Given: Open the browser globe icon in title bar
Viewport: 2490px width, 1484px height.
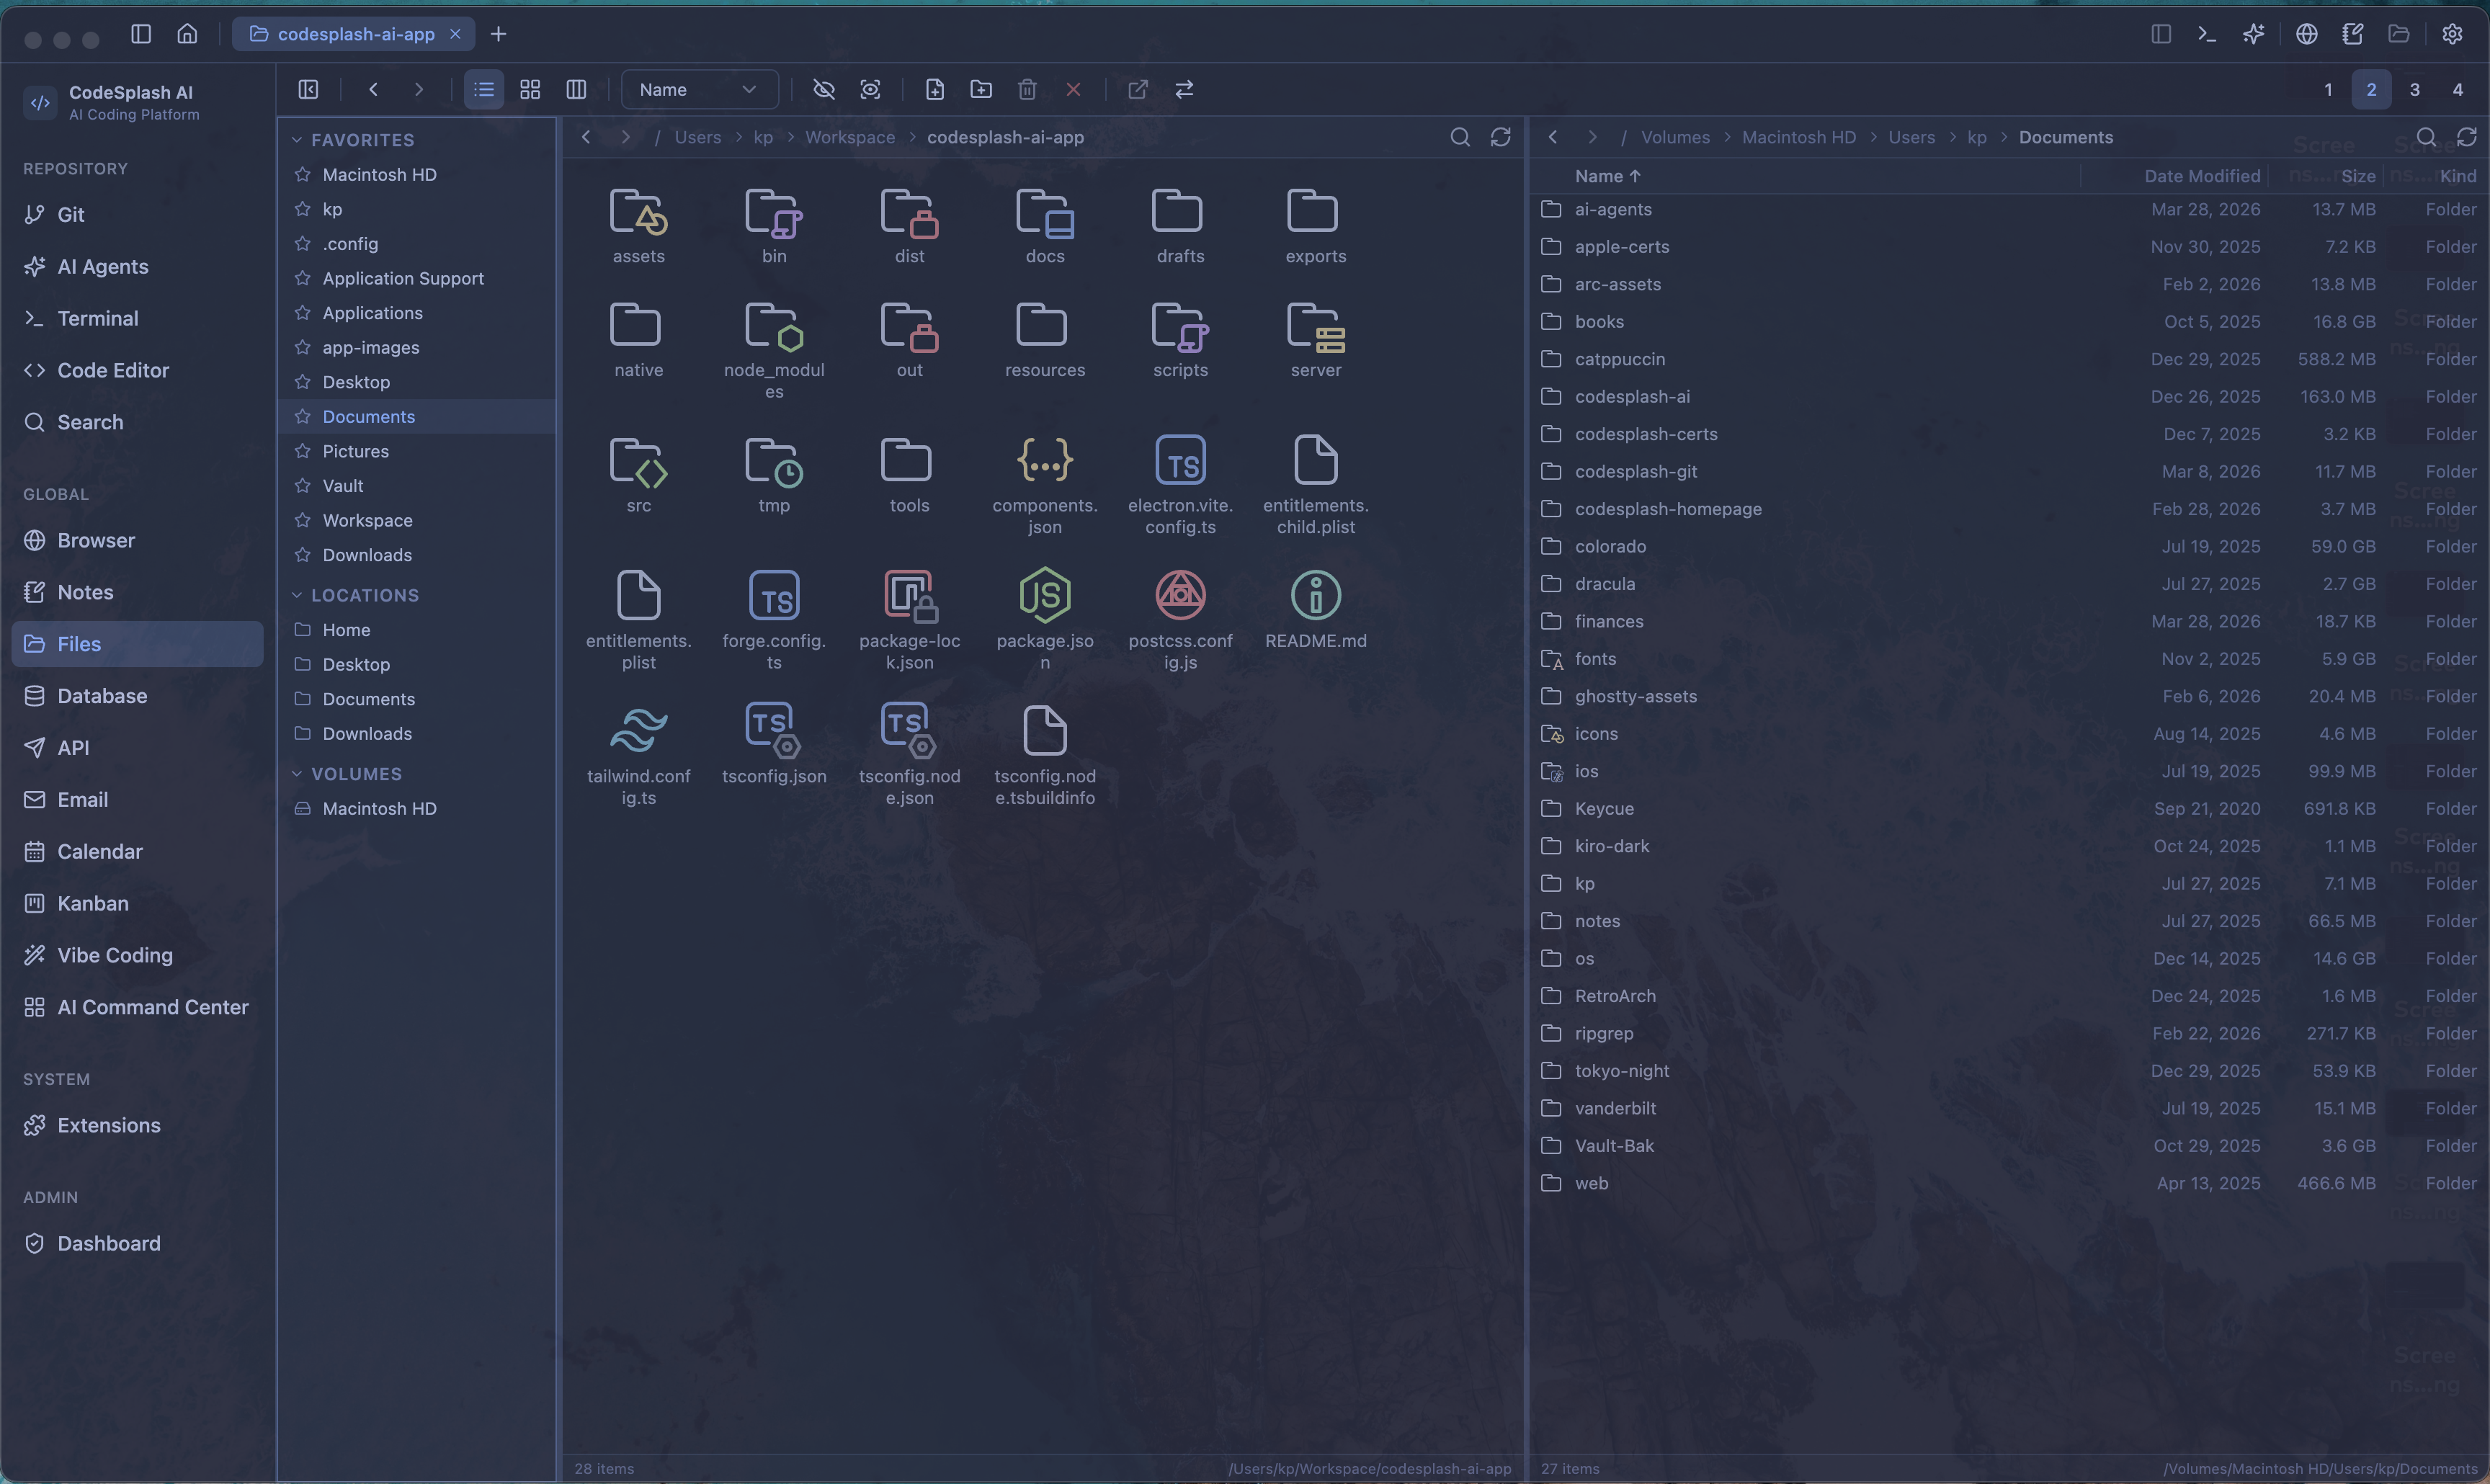Looking at the screenshot, I should pyautogui.click(x=2307, y=33).
